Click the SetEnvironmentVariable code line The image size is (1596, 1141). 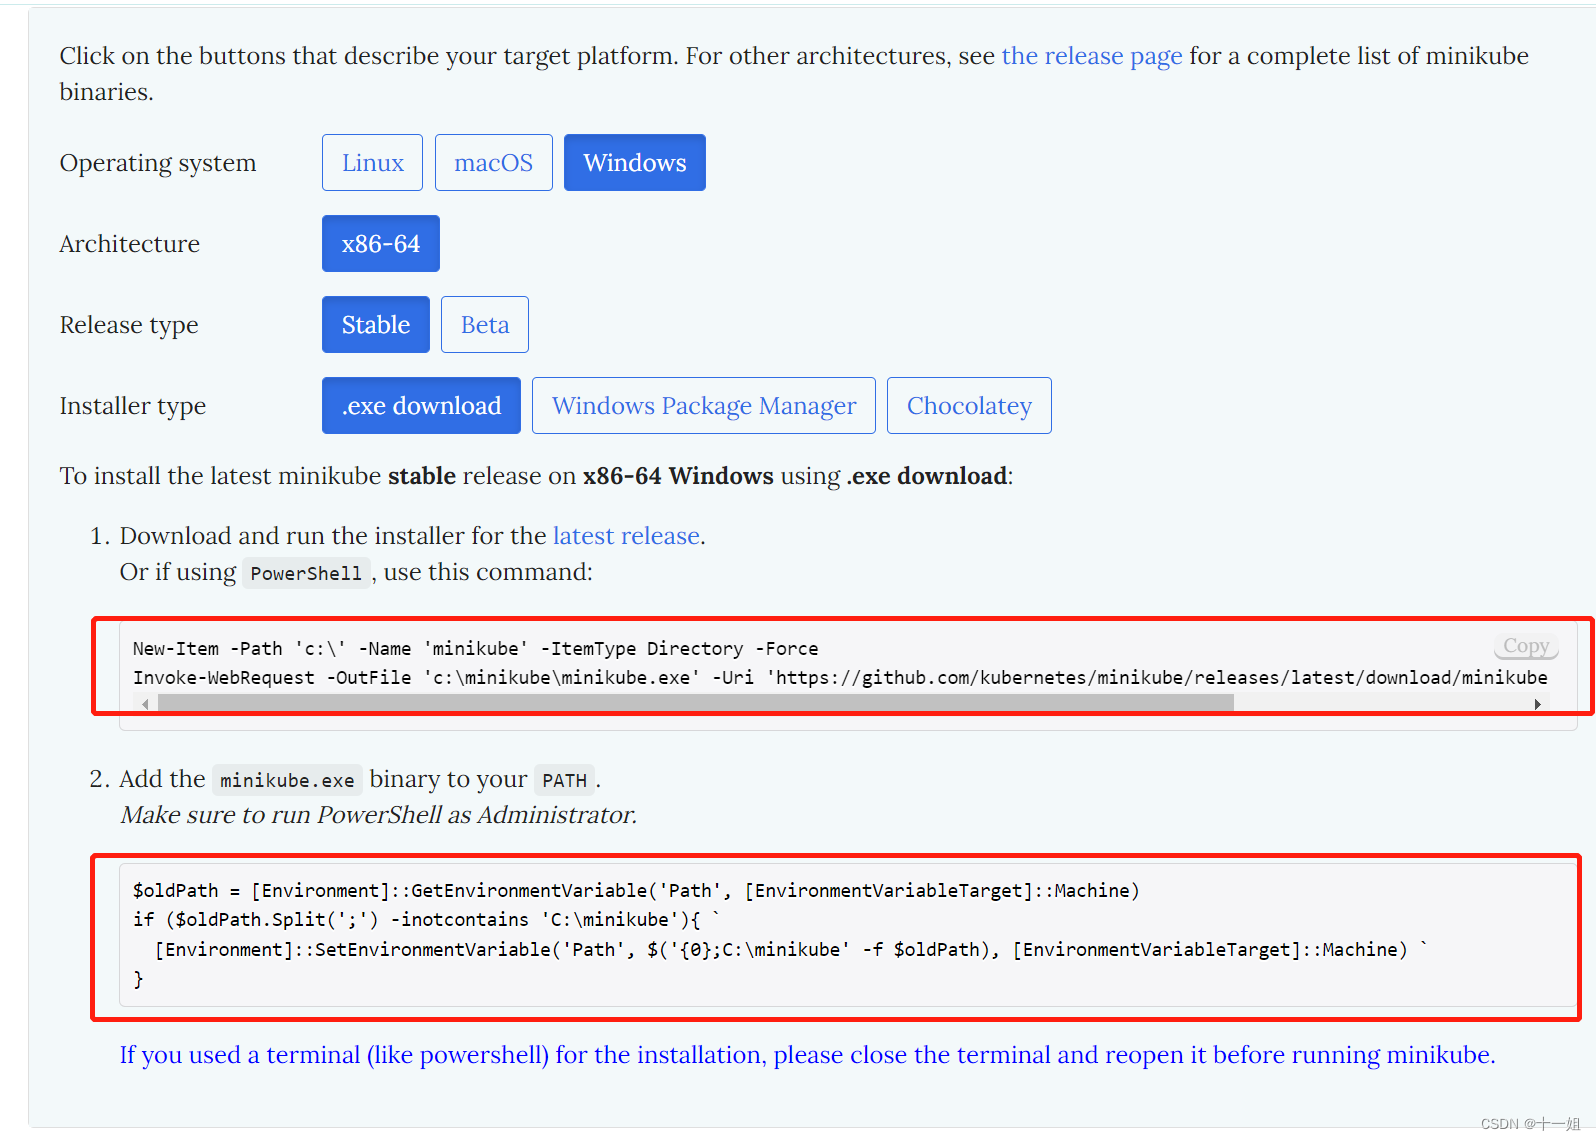pos(790,949)
